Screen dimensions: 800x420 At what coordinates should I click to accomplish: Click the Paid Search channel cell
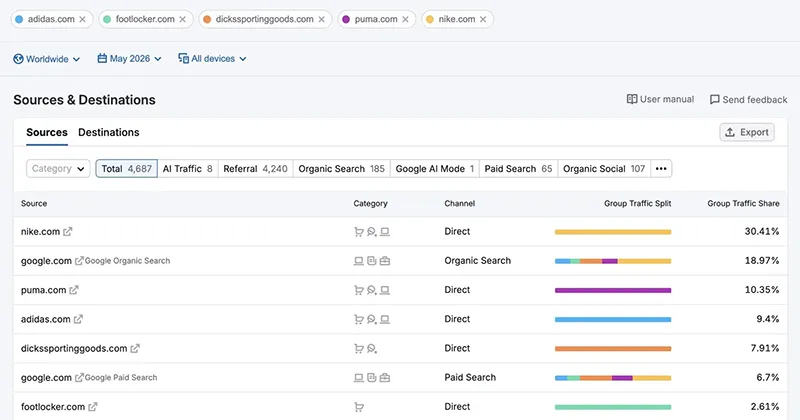click(x=470, y=378)
